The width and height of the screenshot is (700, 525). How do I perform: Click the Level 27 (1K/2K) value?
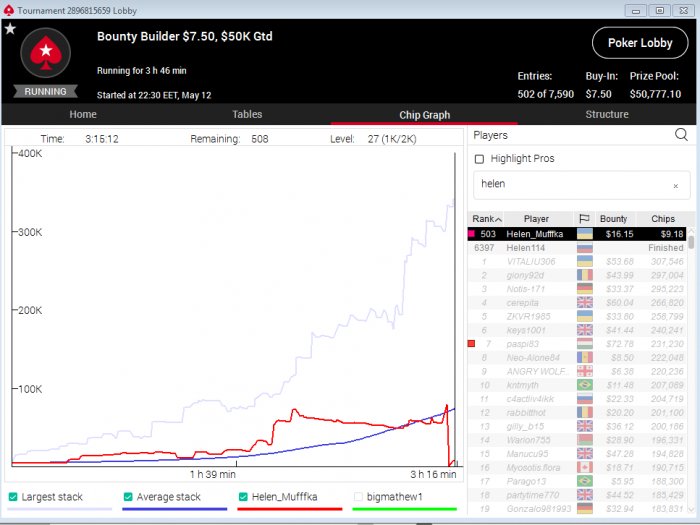coord(392,139)
